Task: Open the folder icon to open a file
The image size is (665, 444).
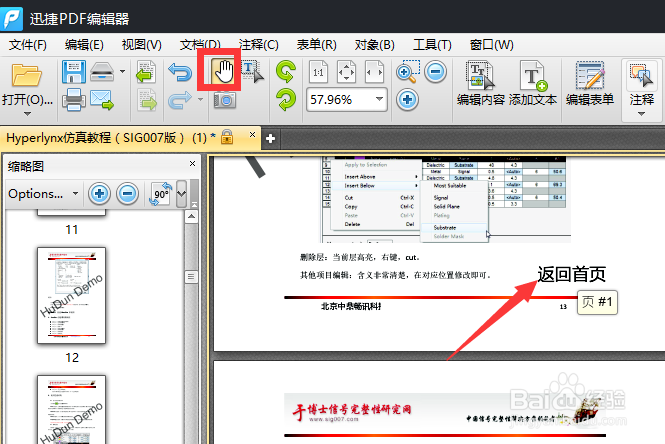Action: (27, 75)
